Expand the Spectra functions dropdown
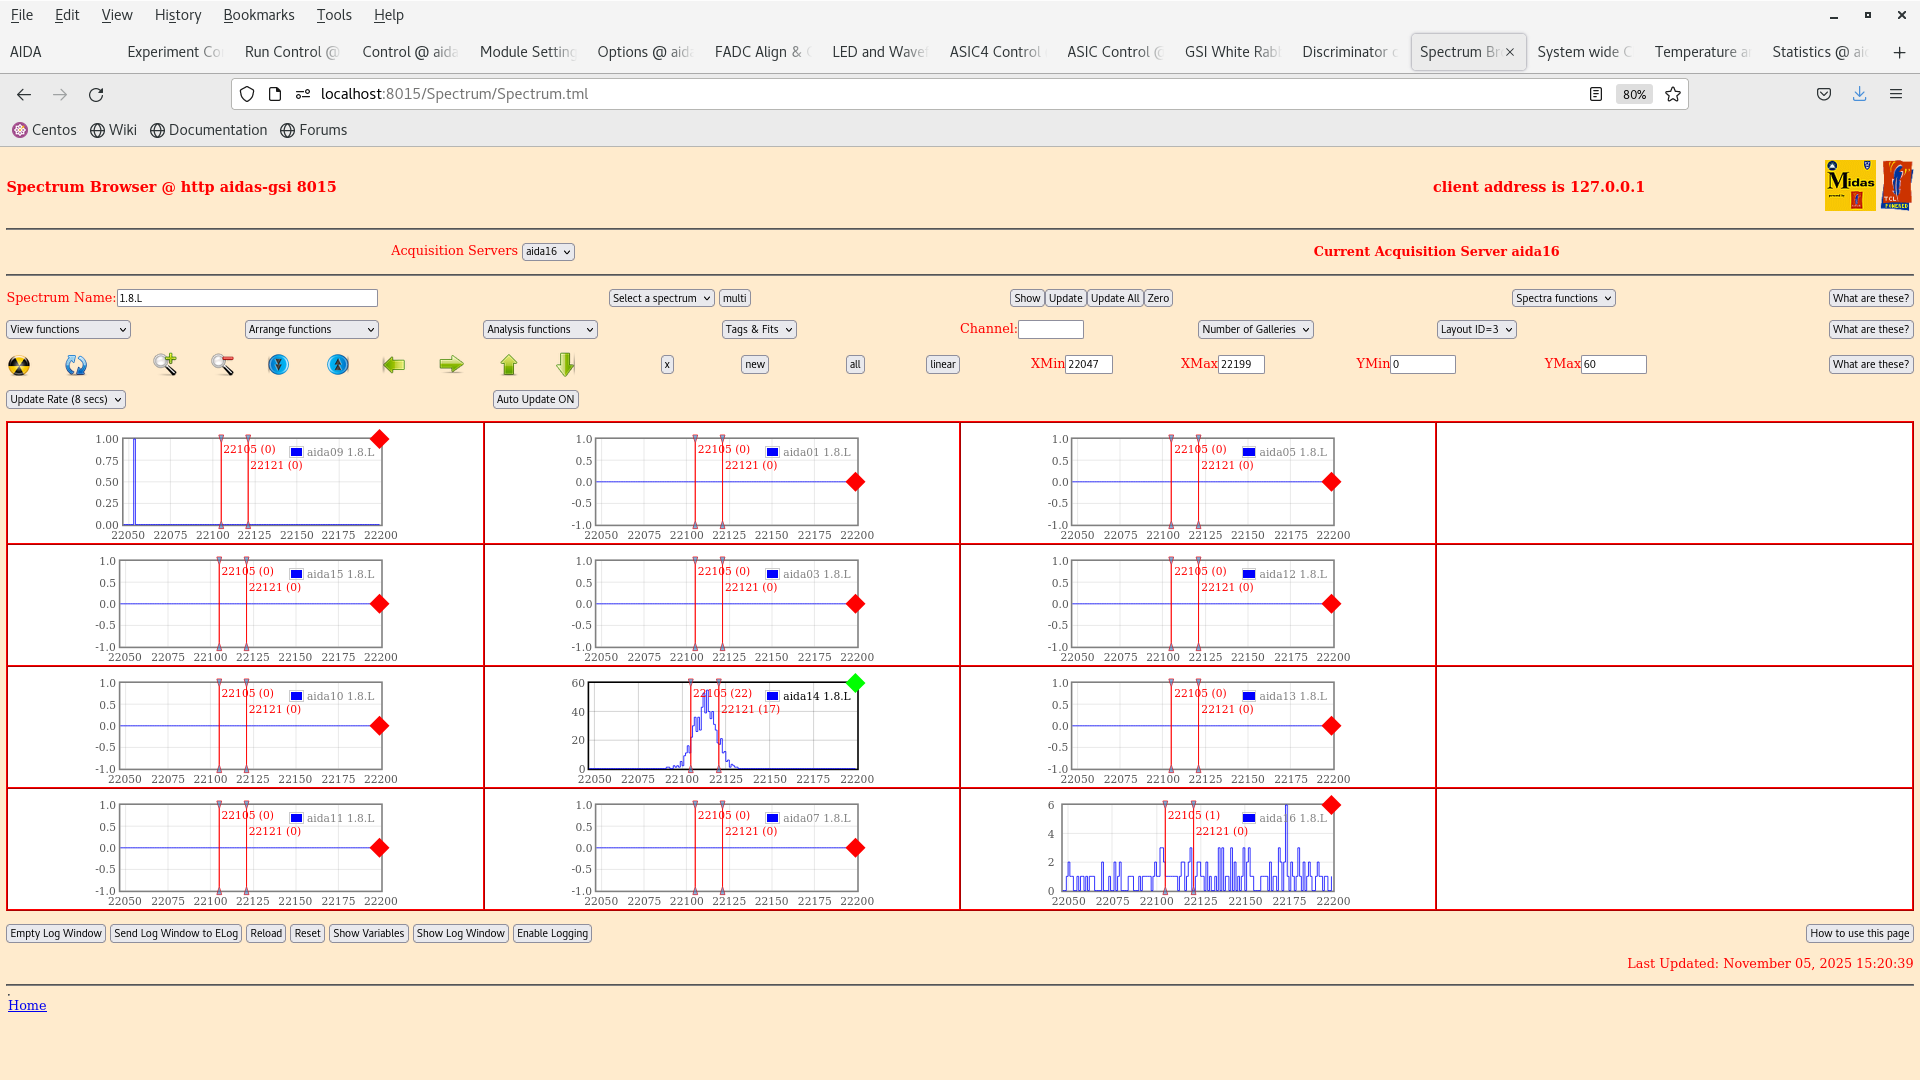The width and height of the screenshot is (1920, 1080). 1562,297
